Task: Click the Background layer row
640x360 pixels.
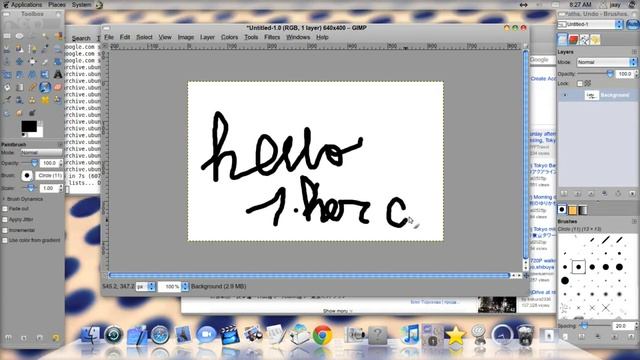Action: click(598, 95)
